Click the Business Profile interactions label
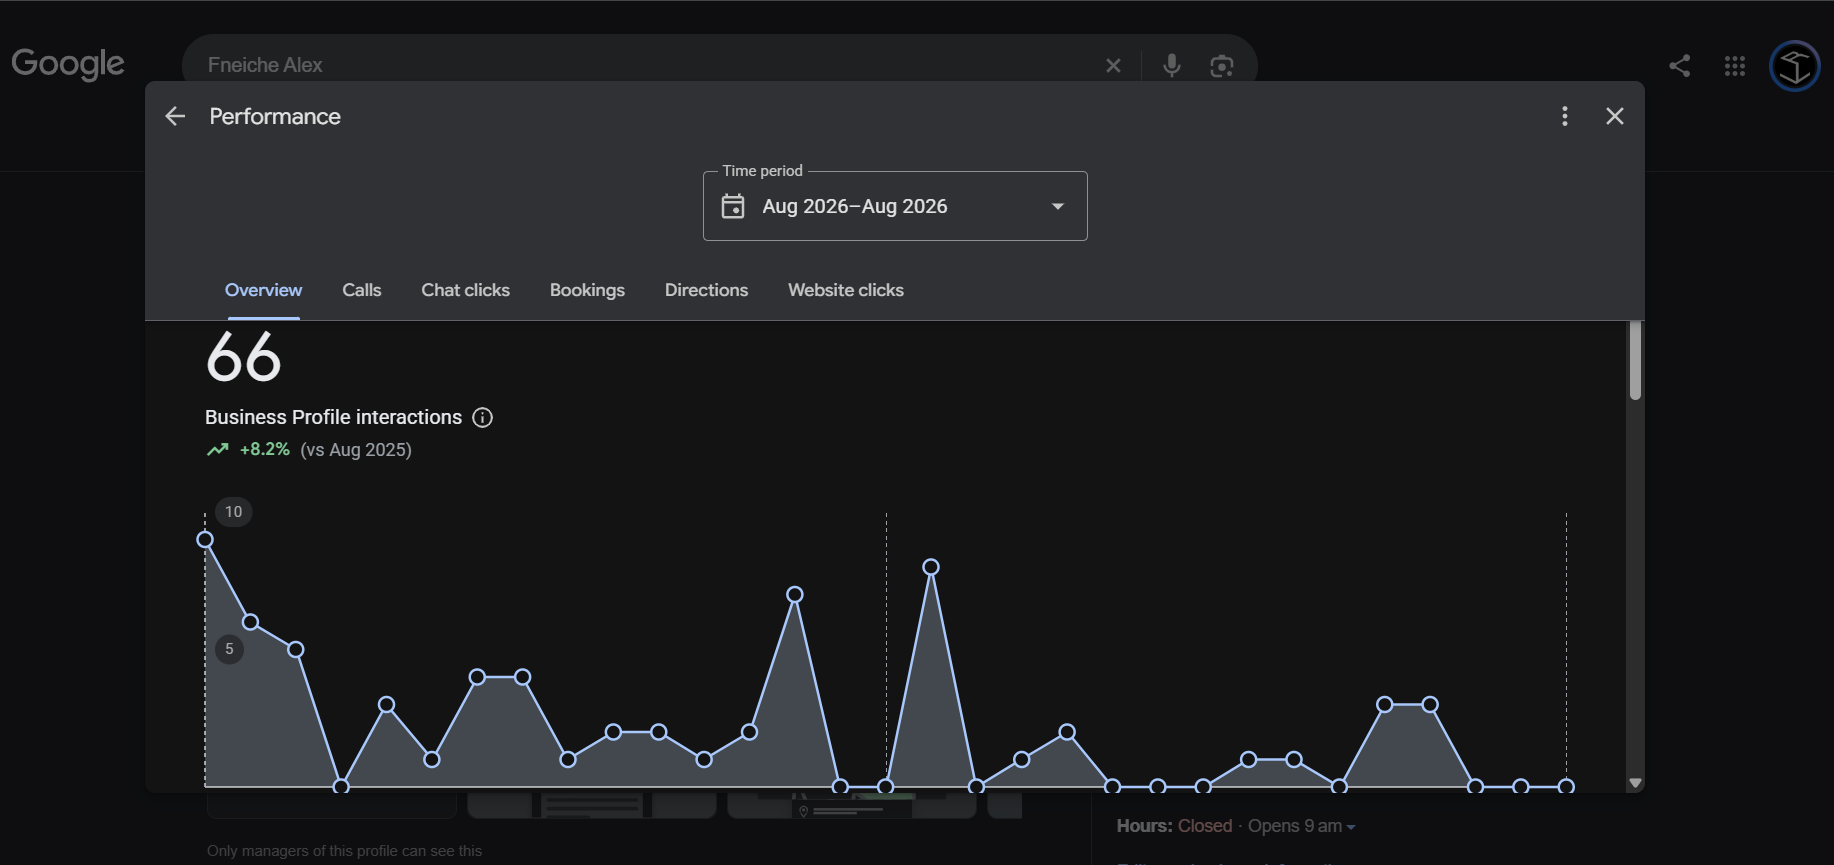This screenshot has height=865, width=1834. pos(333,418)
